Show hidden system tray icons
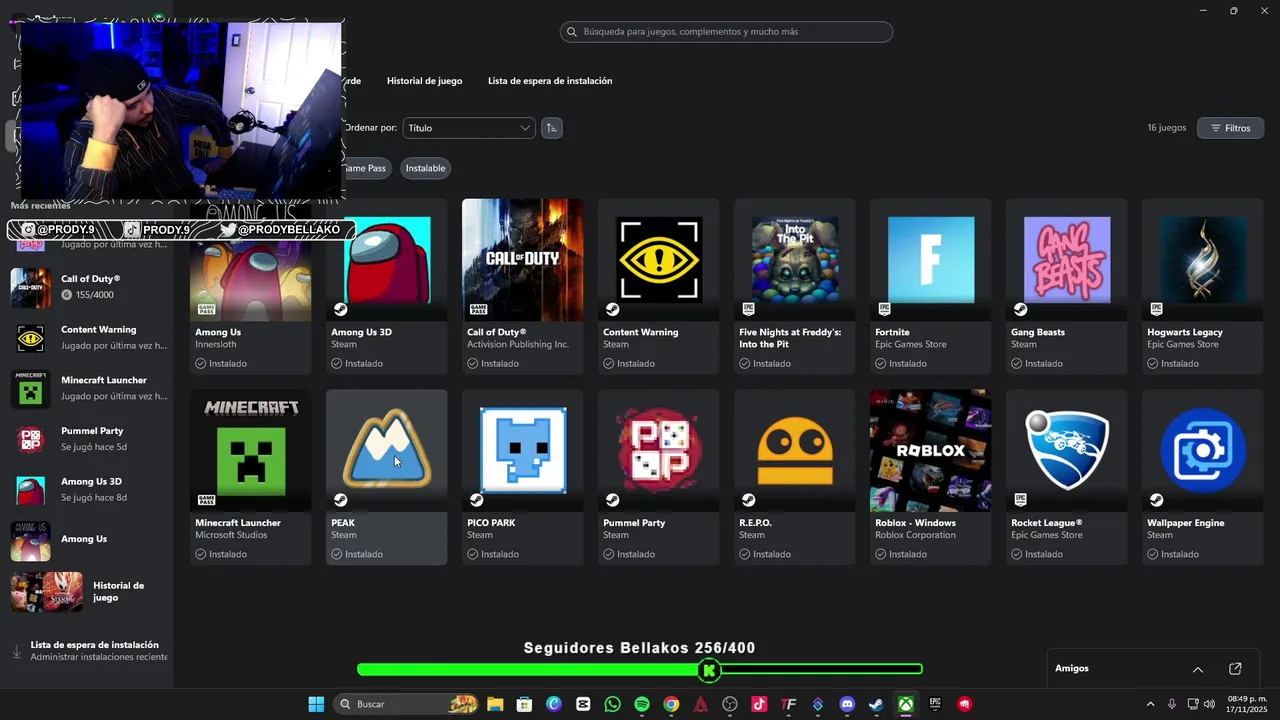1280x720 pixels. [x=1150, y=704]
